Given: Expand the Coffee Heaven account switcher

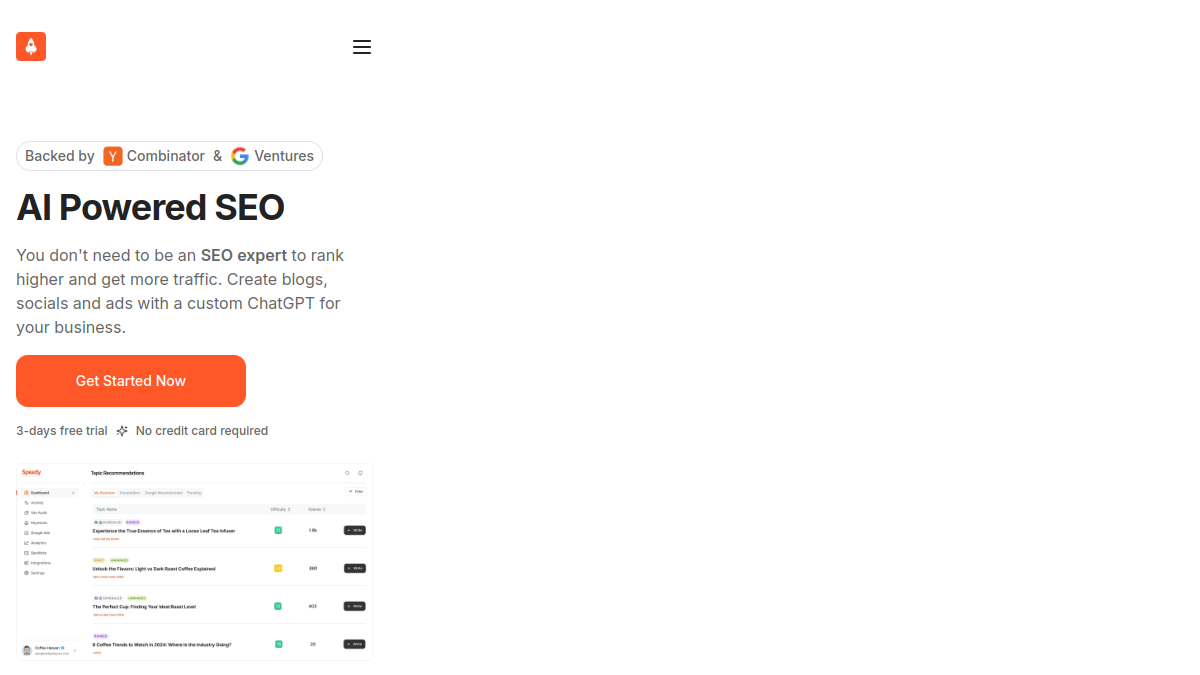Looking at the screenshot, I should point(48,650).
